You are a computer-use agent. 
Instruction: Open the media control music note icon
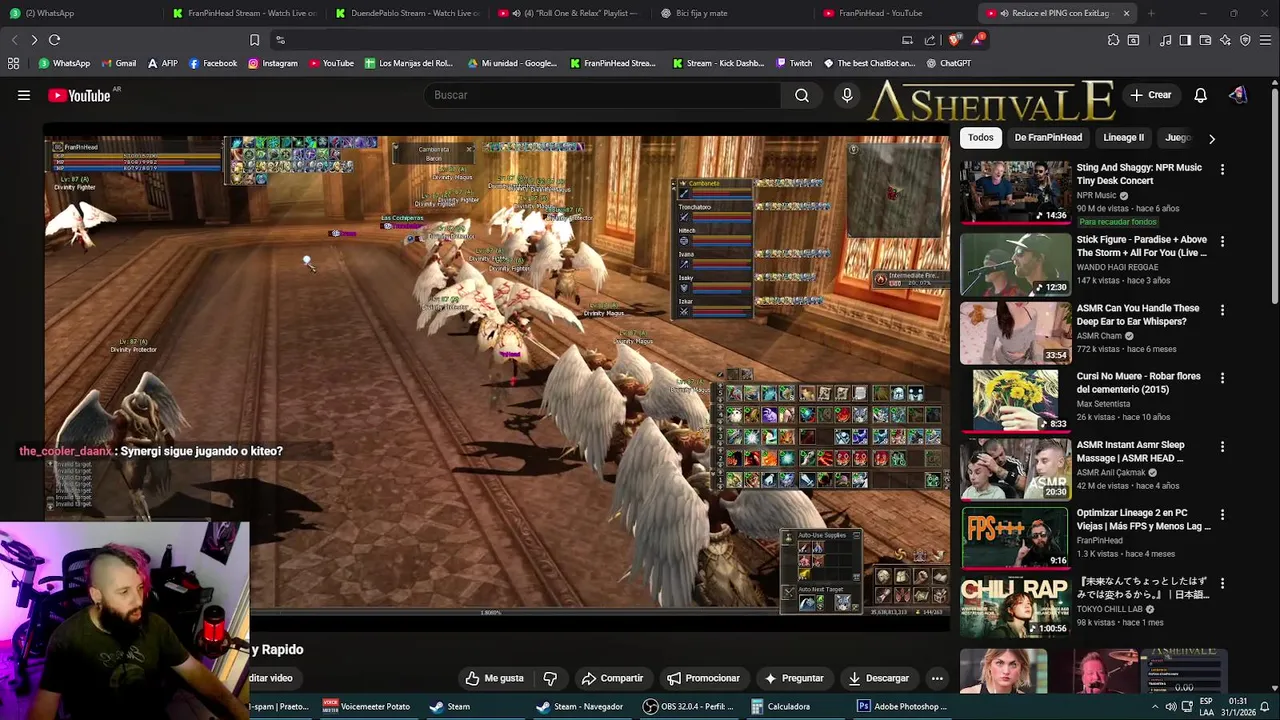[x=1165, y=40]
